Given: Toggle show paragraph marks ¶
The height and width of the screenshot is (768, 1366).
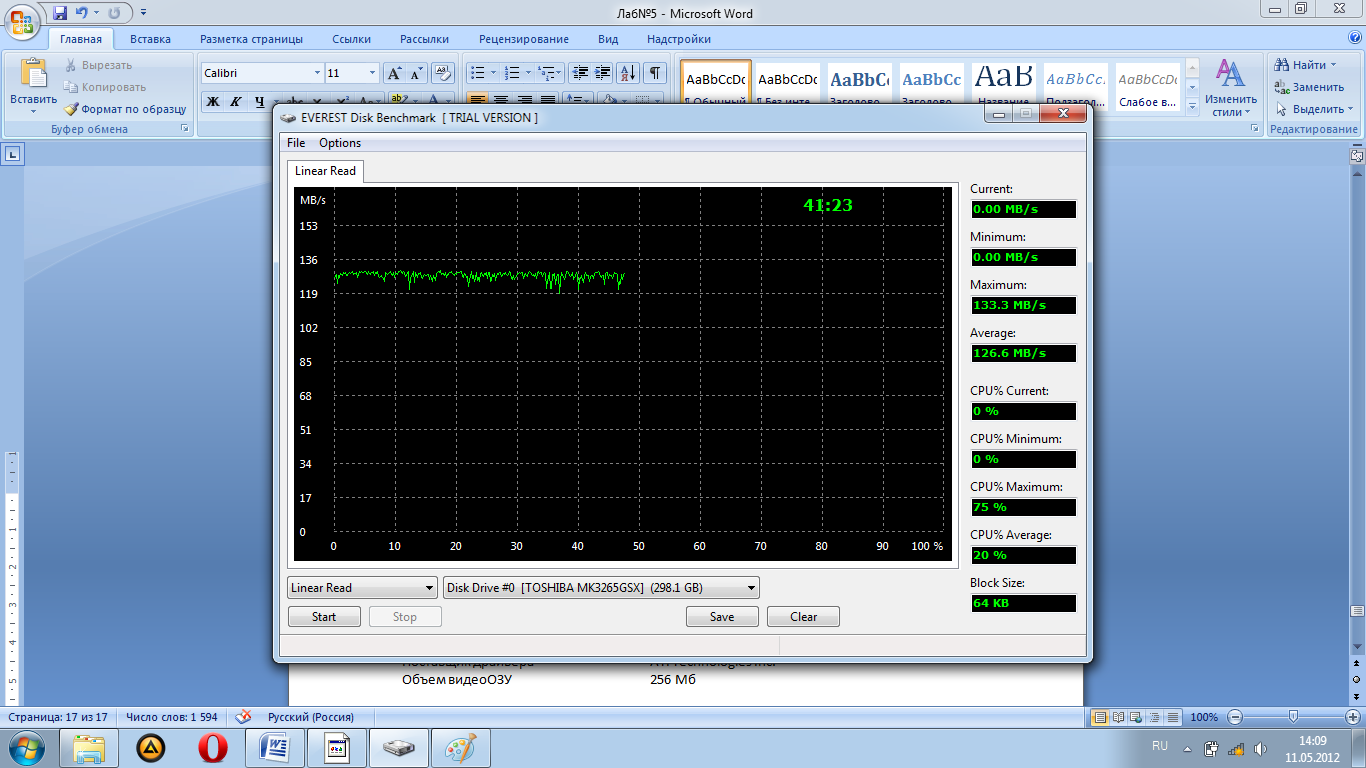Looking at the screenshot, I should tap(655, 73).
